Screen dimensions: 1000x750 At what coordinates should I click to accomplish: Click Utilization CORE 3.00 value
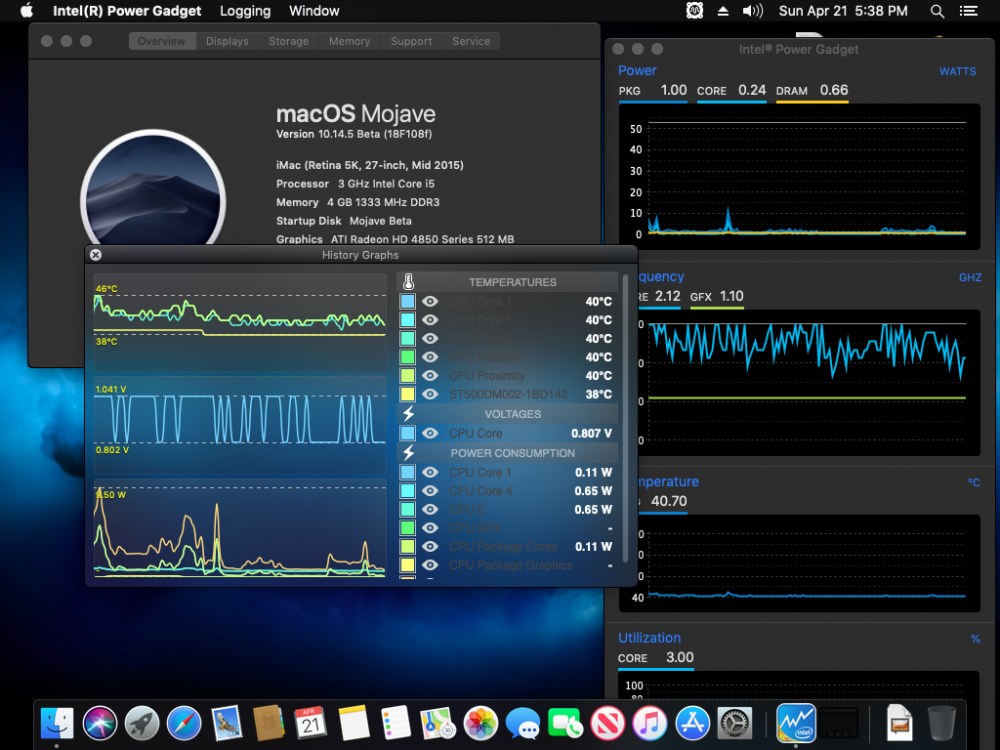[x=656, y=658]
